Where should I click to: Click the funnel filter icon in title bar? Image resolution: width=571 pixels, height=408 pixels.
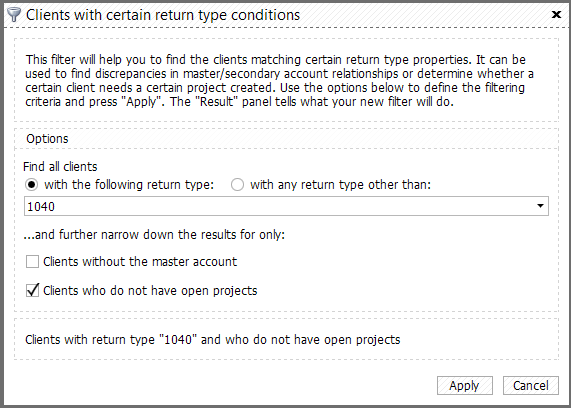pyautogui.click(x=14, y=15)
